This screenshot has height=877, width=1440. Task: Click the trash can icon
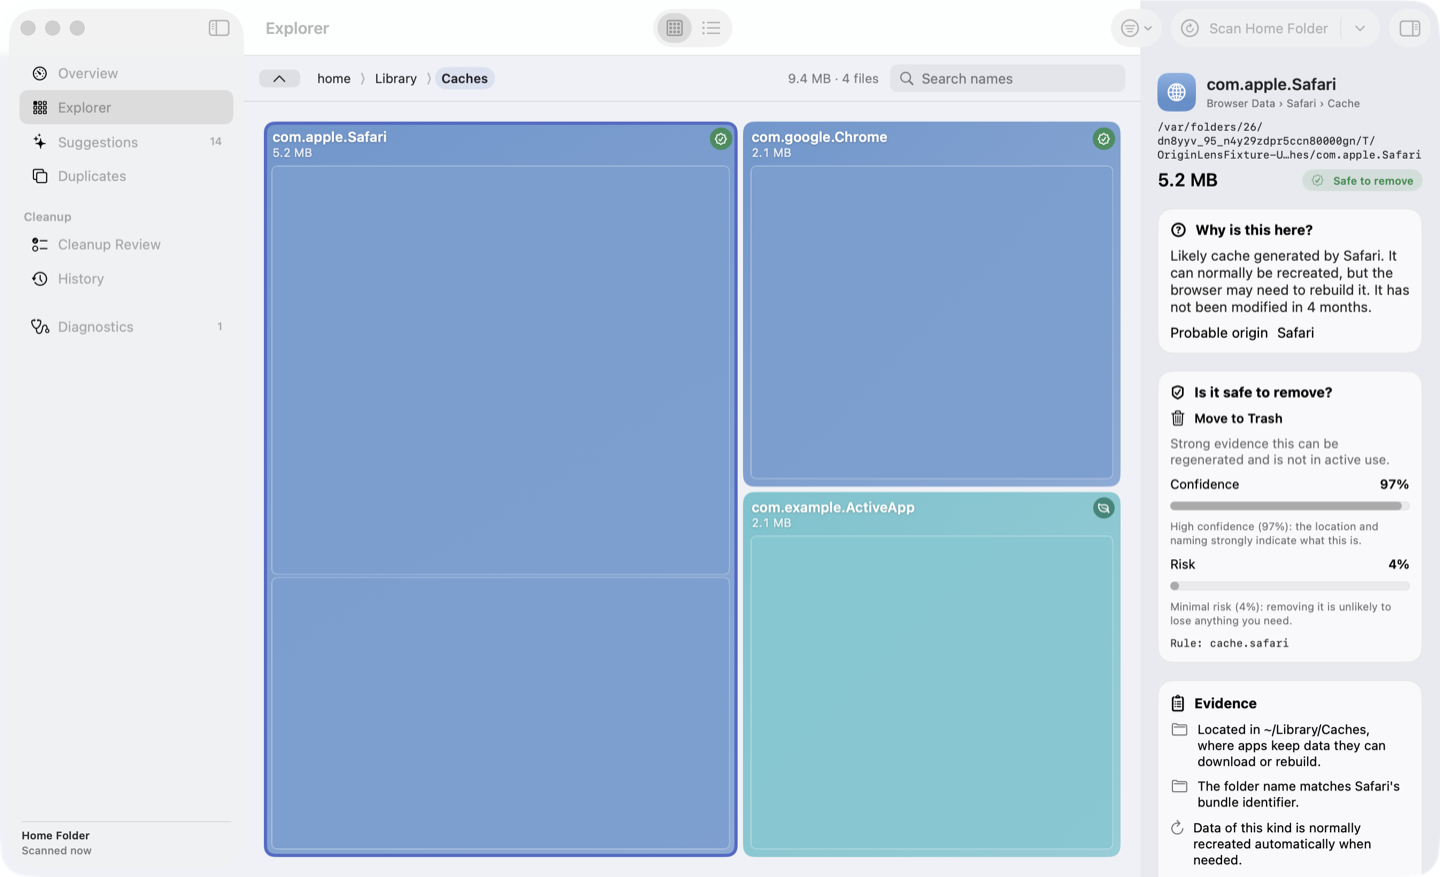(1178, 419)
